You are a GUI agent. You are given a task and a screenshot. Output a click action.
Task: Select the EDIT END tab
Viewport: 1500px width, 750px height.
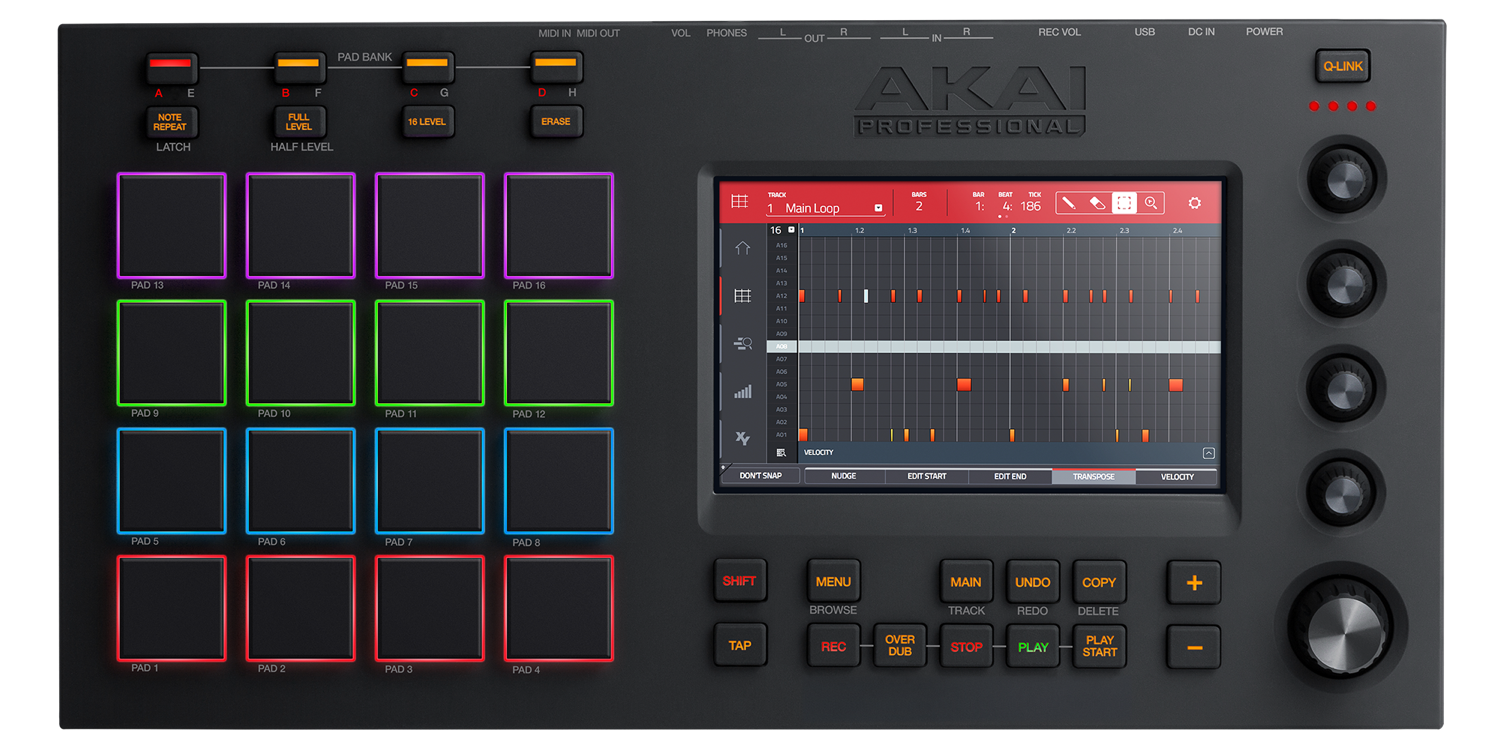(x=1010, y=476)
